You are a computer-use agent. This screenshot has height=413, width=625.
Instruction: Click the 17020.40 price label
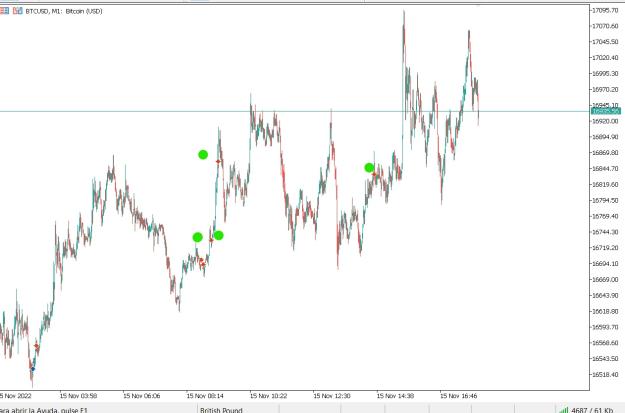coord(605,58)
